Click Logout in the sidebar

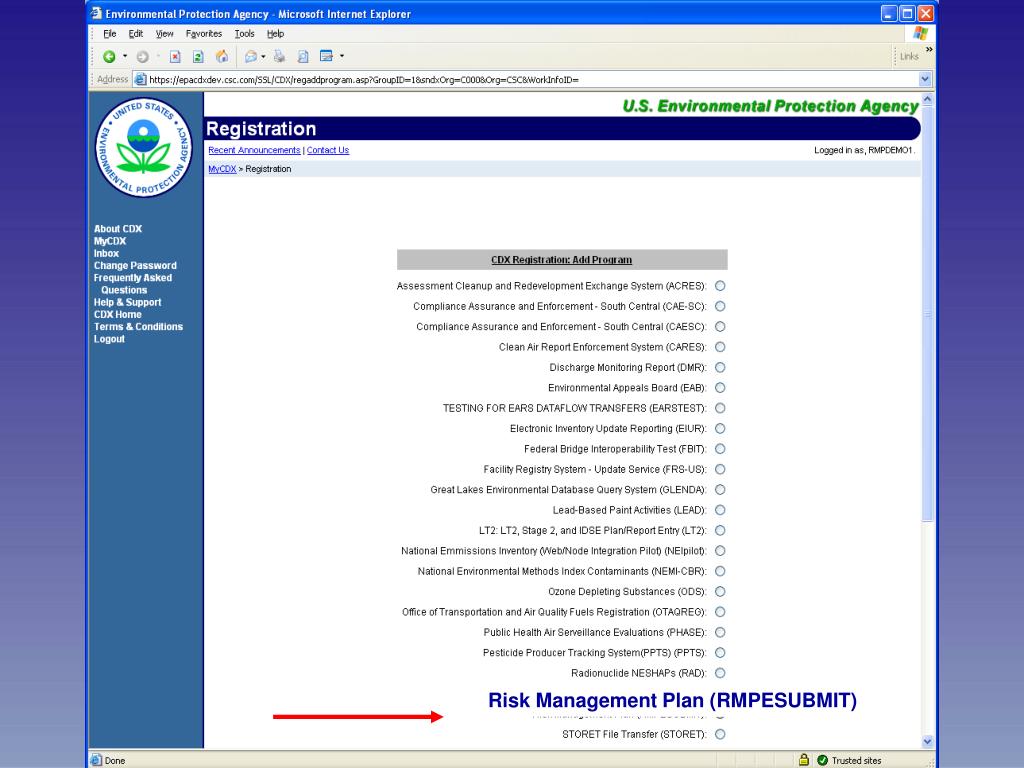point(109,339)
